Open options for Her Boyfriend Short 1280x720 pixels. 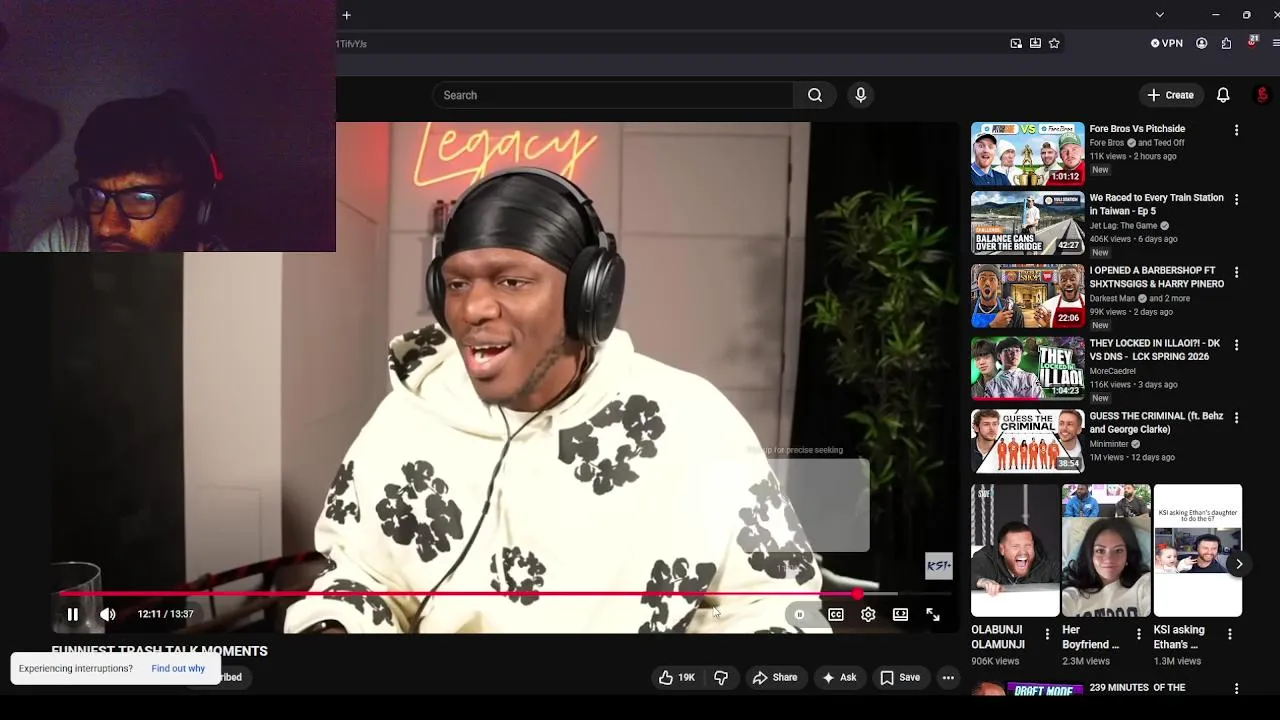(1138, 634)
